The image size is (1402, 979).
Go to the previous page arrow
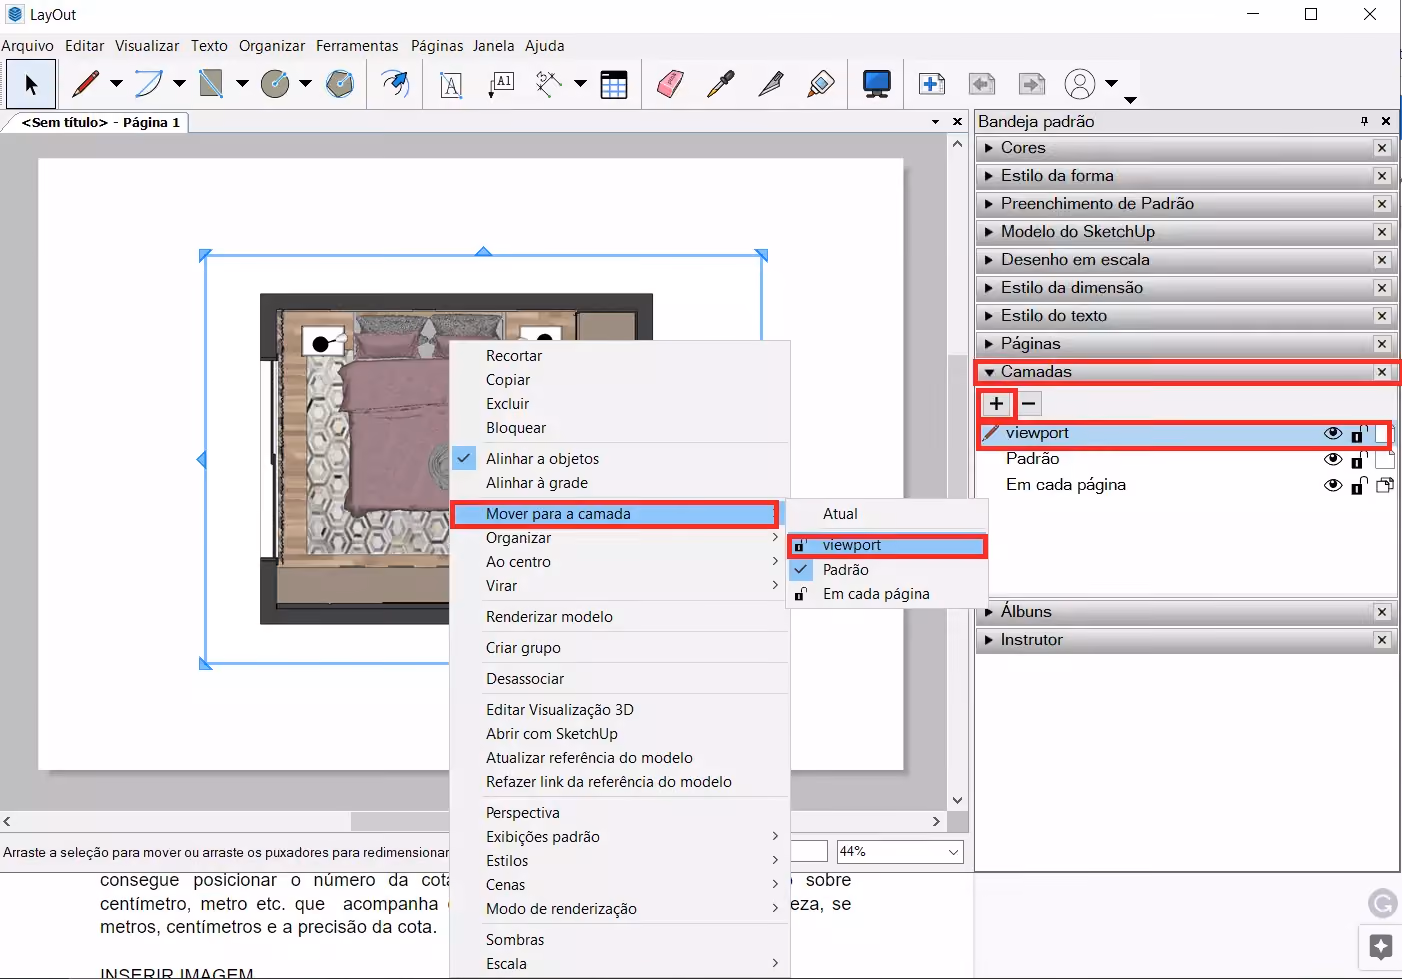[982, 84]
